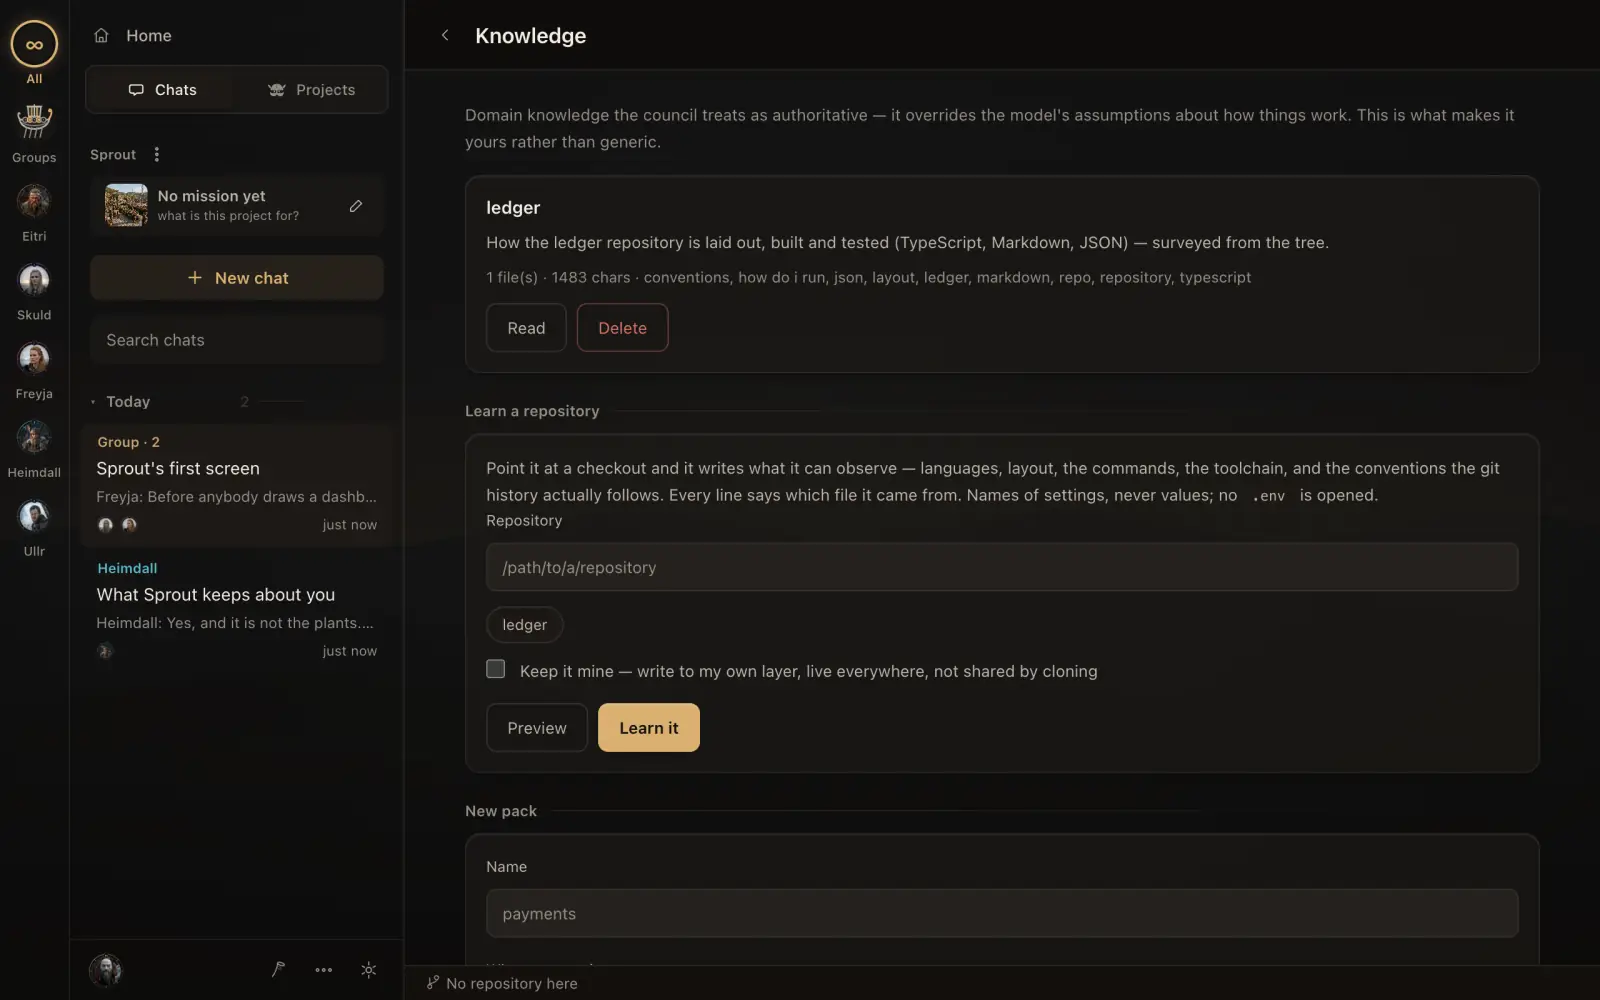Click the Sprout project name
1600x1000 pixels.
coord(113,155)
